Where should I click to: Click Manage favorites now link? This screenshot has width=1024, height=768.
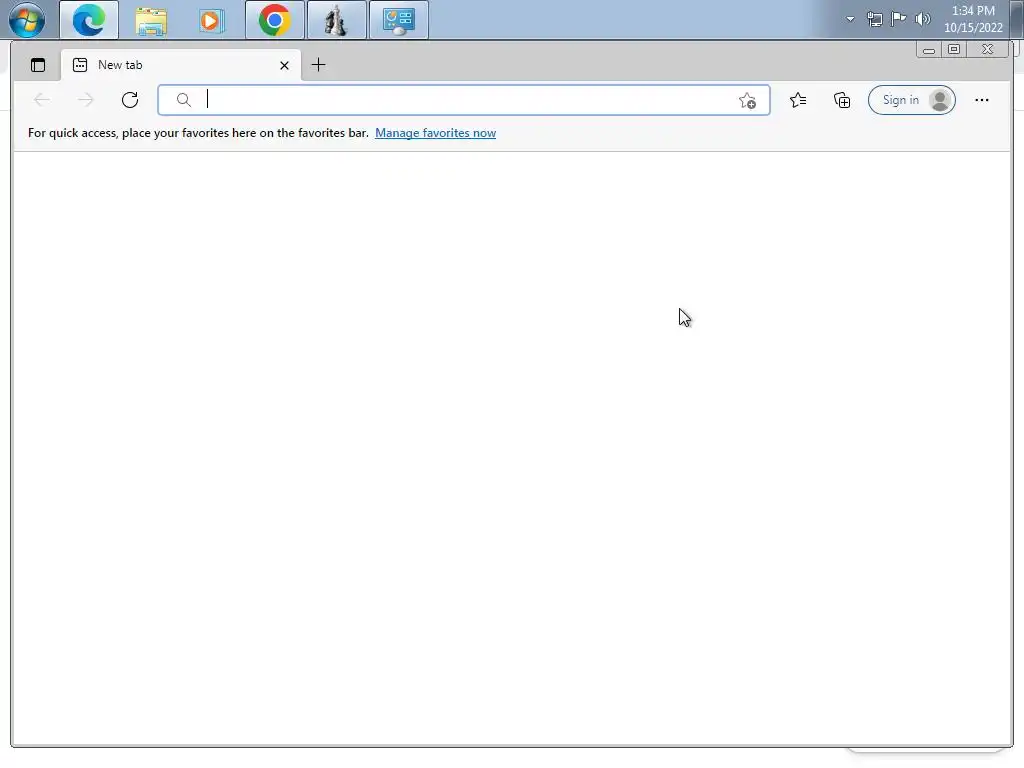436,133
